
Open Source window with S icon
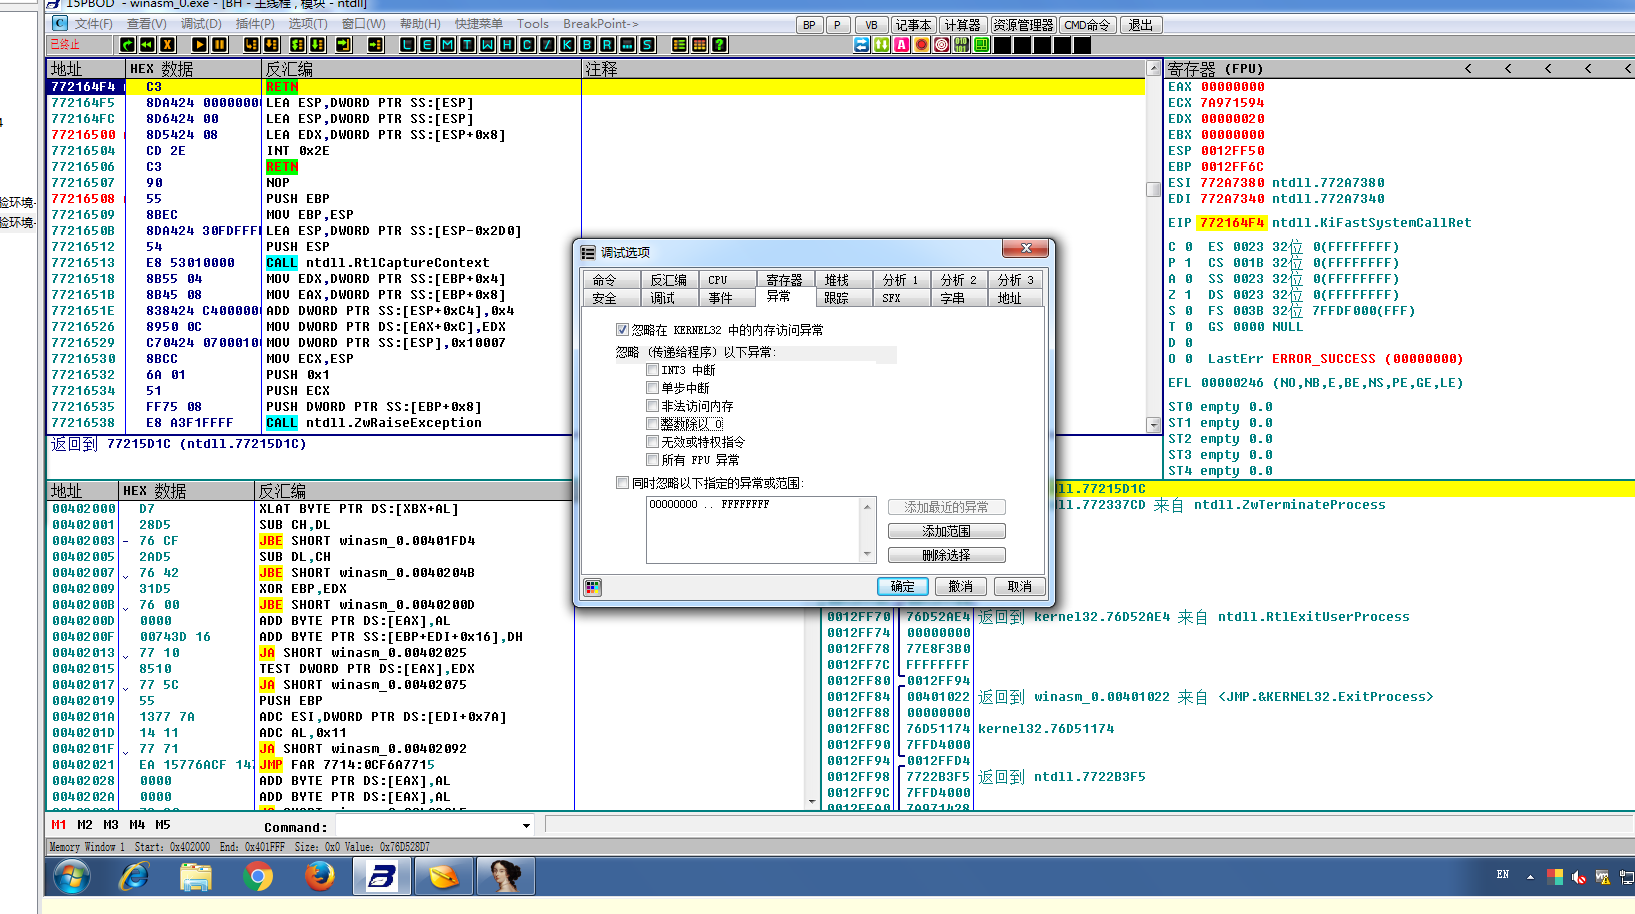(647, 45)
